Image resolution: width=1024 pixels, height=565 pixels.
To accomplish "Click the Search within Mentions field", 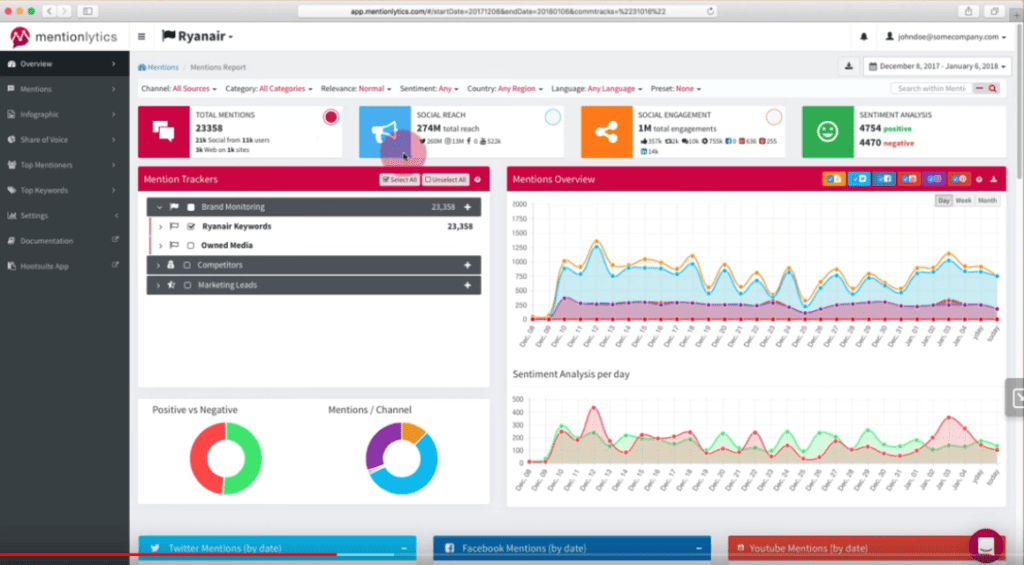I will click(932, 88).
